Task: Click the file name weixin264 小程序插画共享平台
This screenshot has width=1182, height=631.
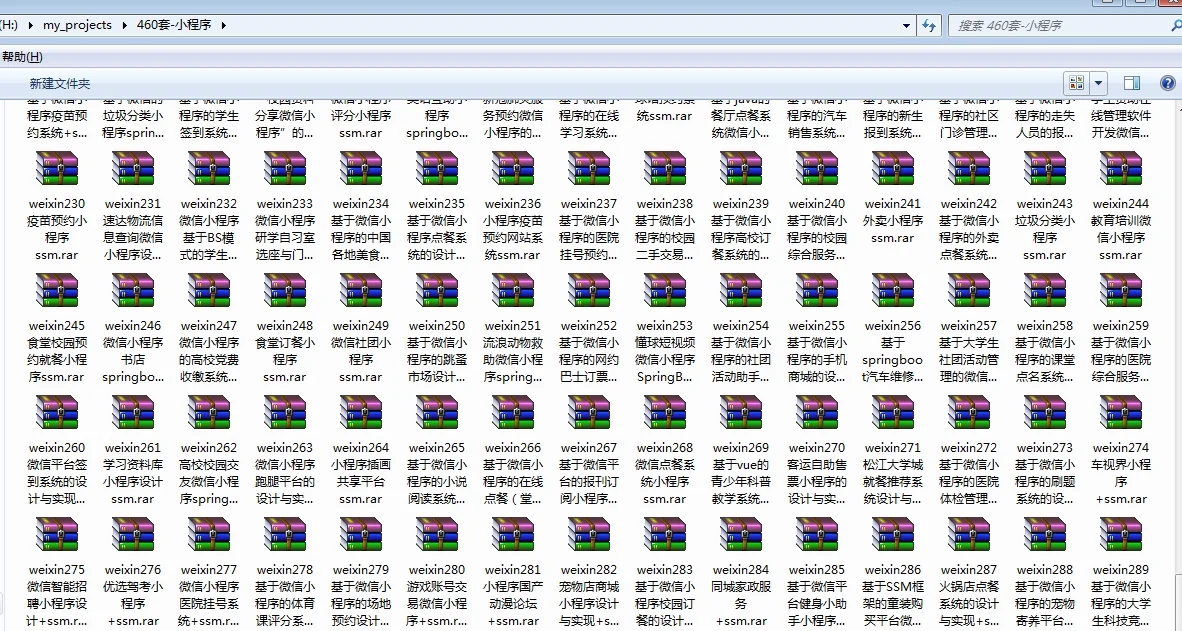Action: pyautogui.click(x=361, y=473)
